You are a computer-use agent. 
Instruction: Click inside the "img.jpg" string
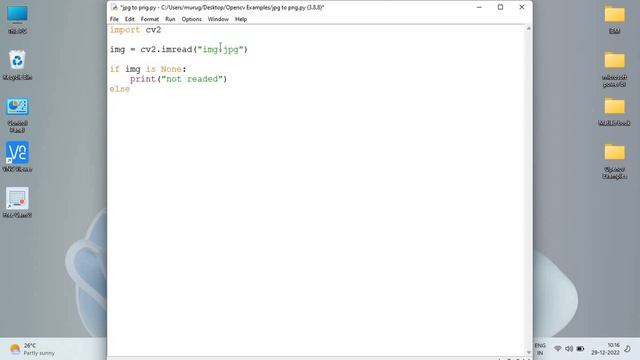[x=220, y=49]
